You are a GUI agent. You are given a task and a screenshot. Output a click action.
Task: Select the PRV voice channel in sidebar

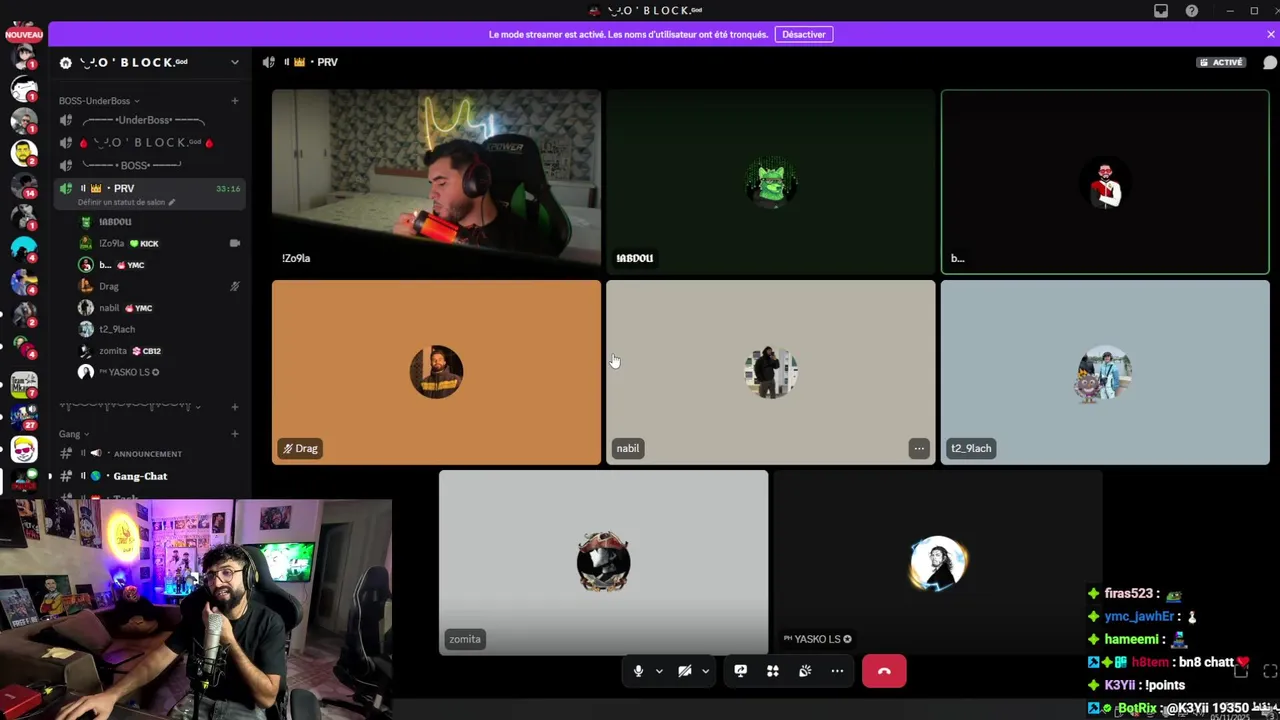click(150, 188)
